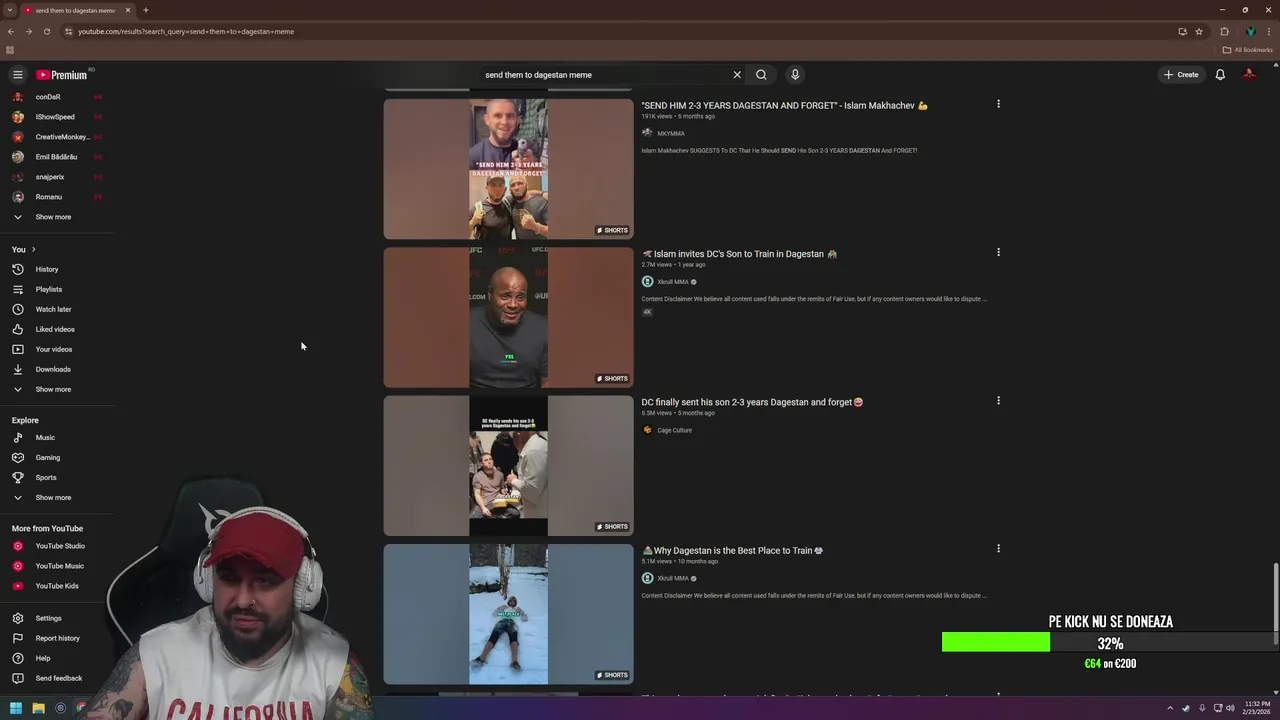Go to YouTube Premium home logo
This screenshot has height=720, width=1280.
62,75
